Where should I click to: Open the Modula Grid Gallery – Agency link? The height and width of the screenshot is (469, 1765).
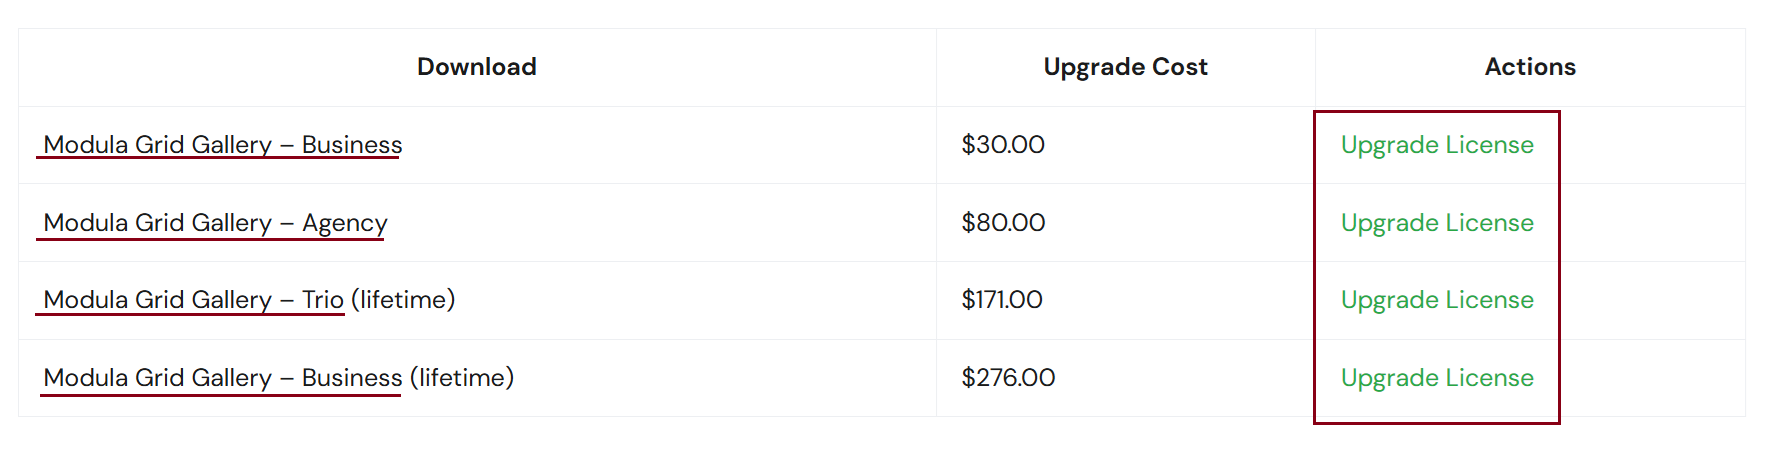[x=215, y=223]
